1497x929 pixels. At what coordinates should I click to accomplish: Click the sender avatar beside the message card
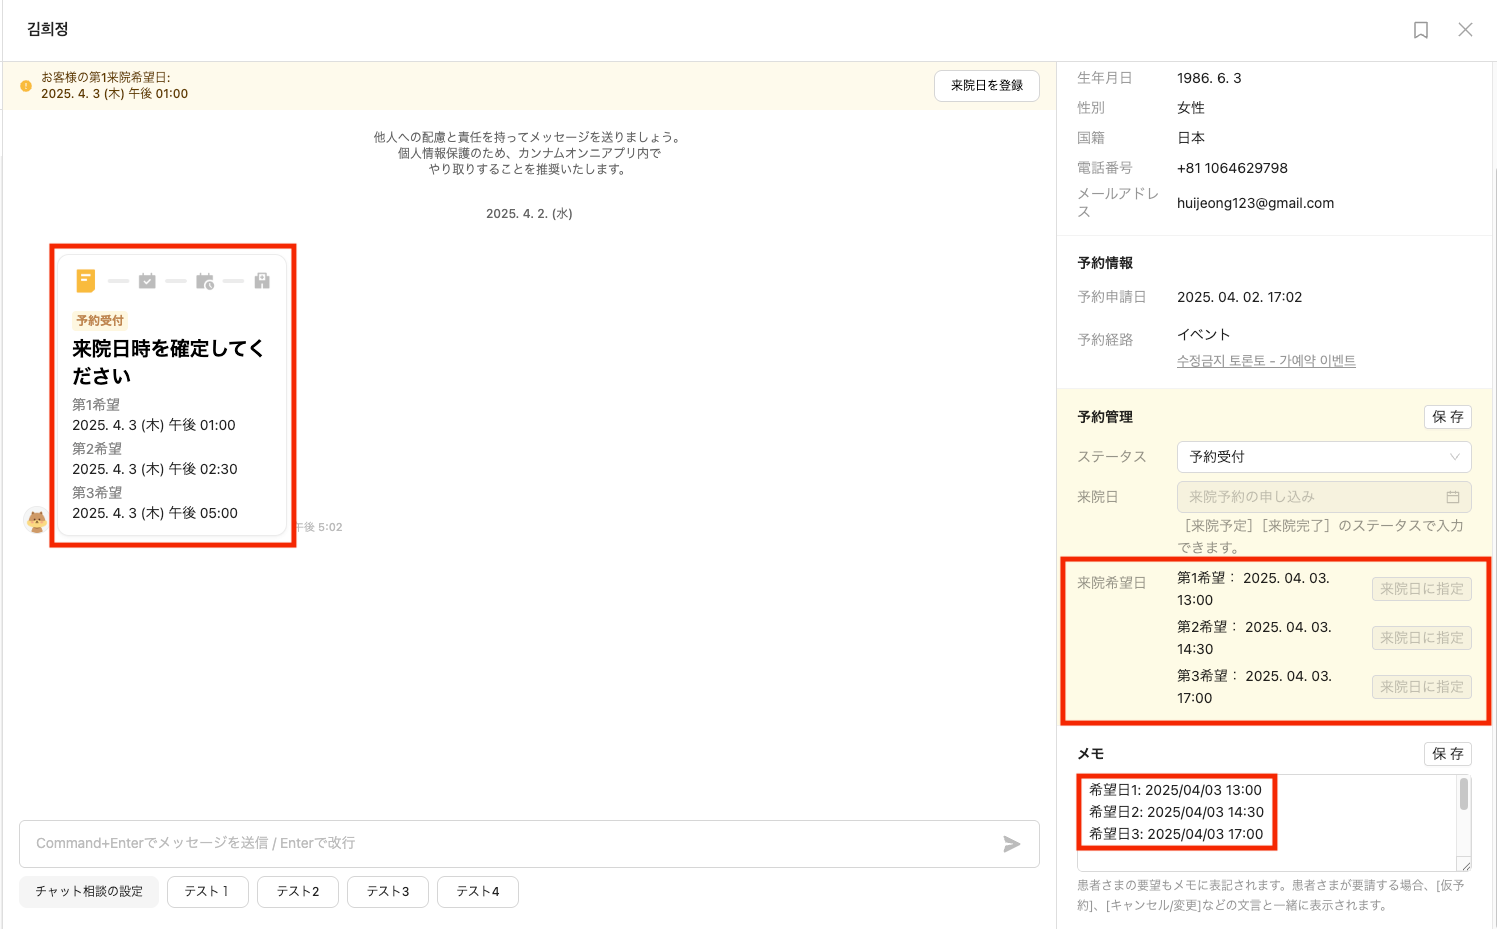coord(37,520)
